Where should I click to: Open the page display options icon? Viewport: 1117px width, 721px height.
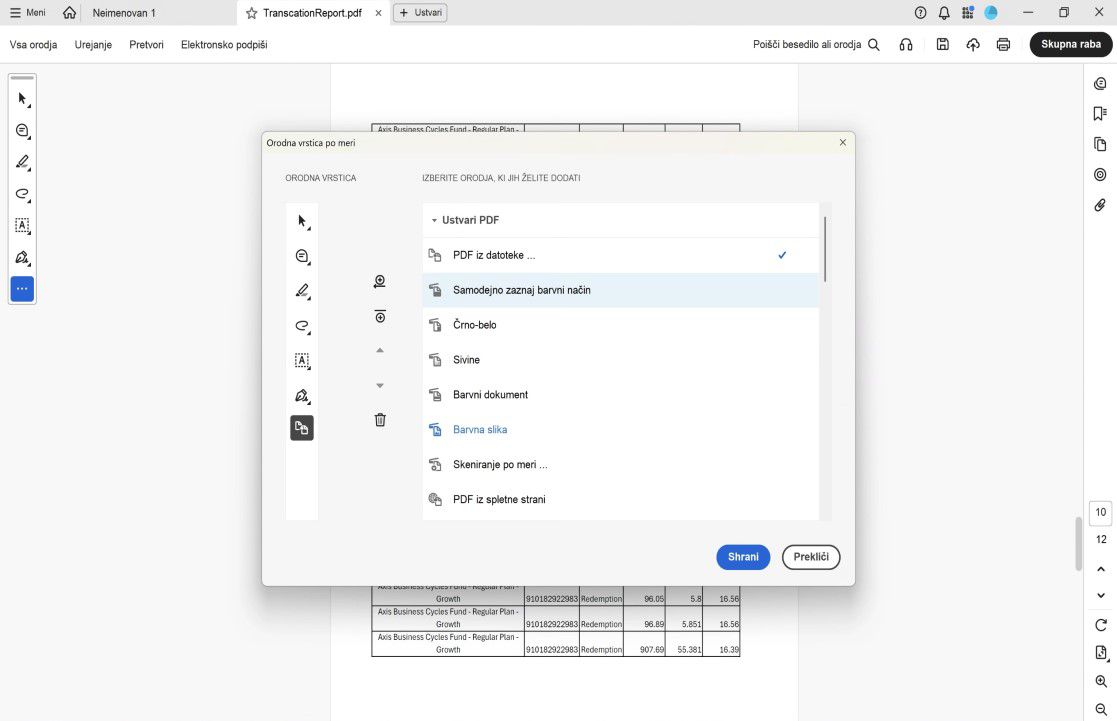1101,653
